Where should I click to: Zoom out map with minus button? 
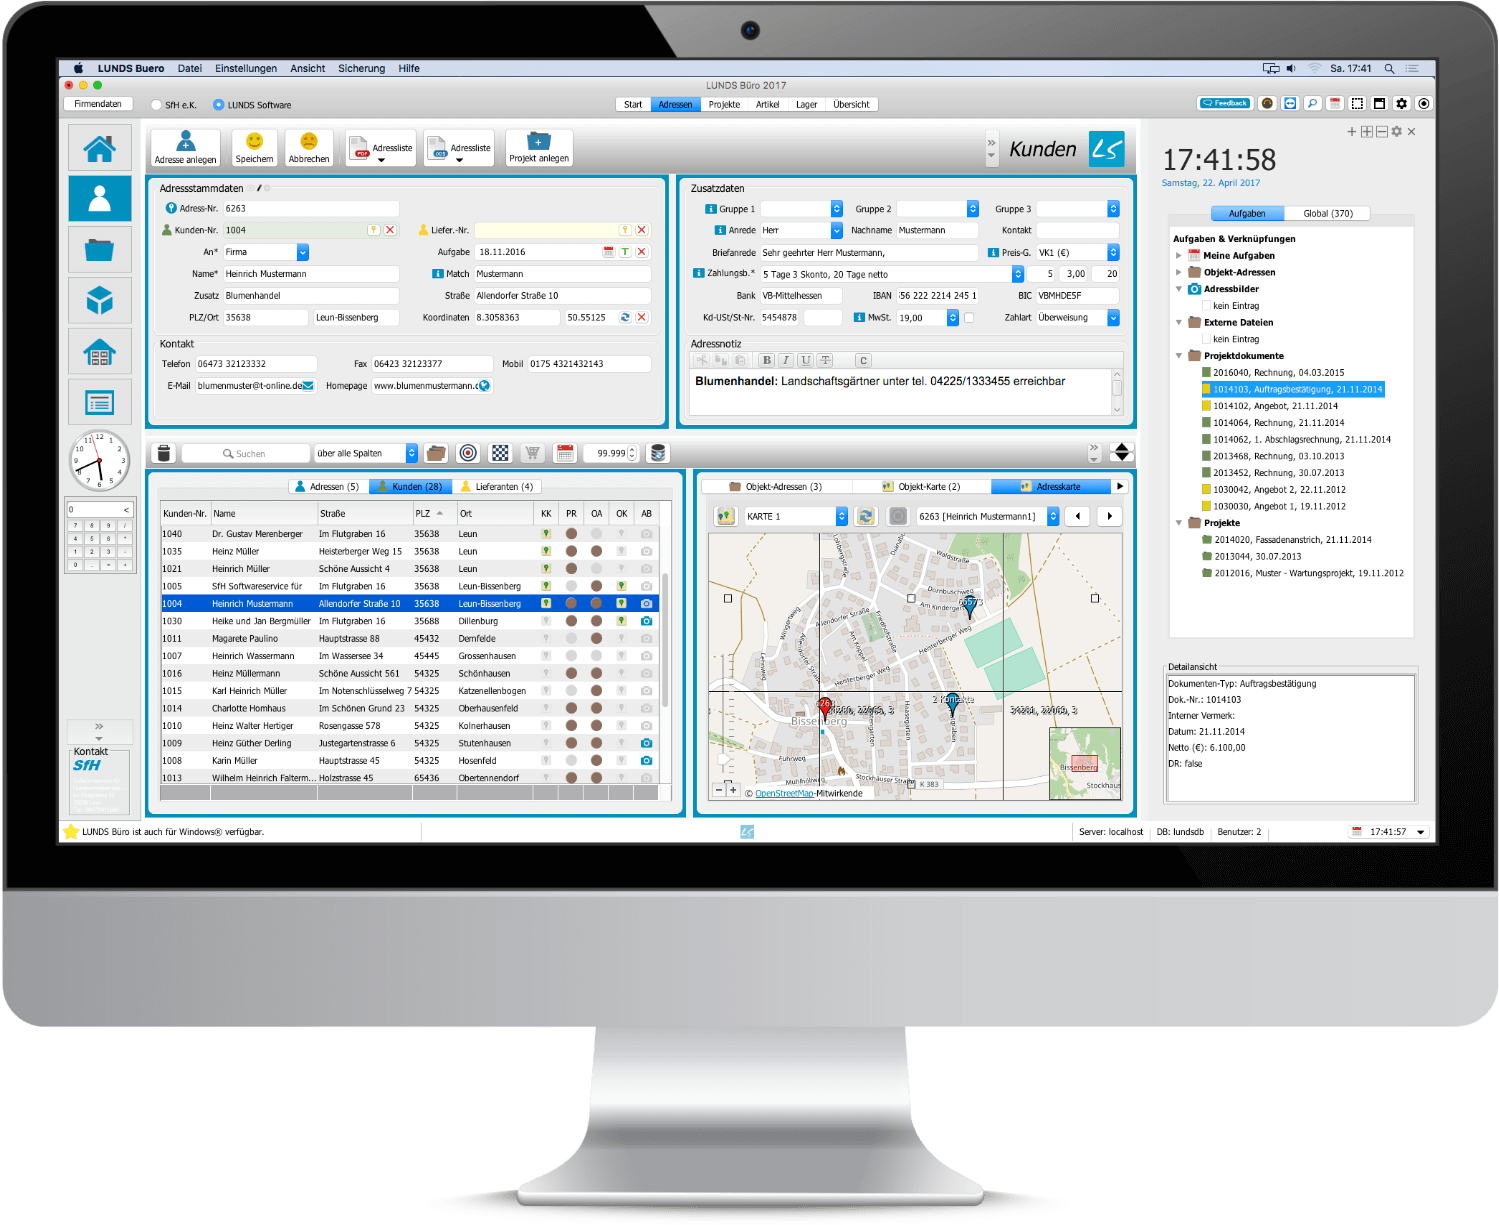[718, 790]
